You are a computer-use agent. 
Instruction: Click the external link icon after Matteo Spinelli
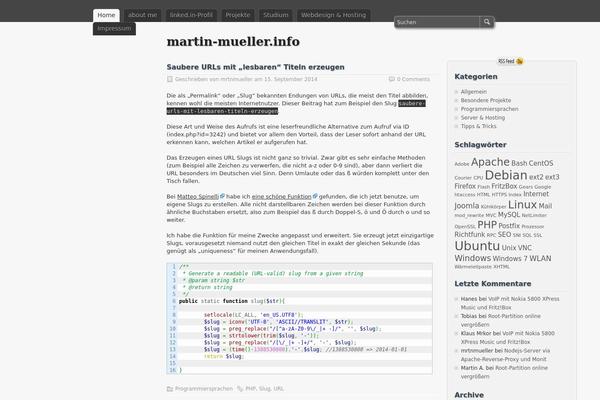(222, 196)
